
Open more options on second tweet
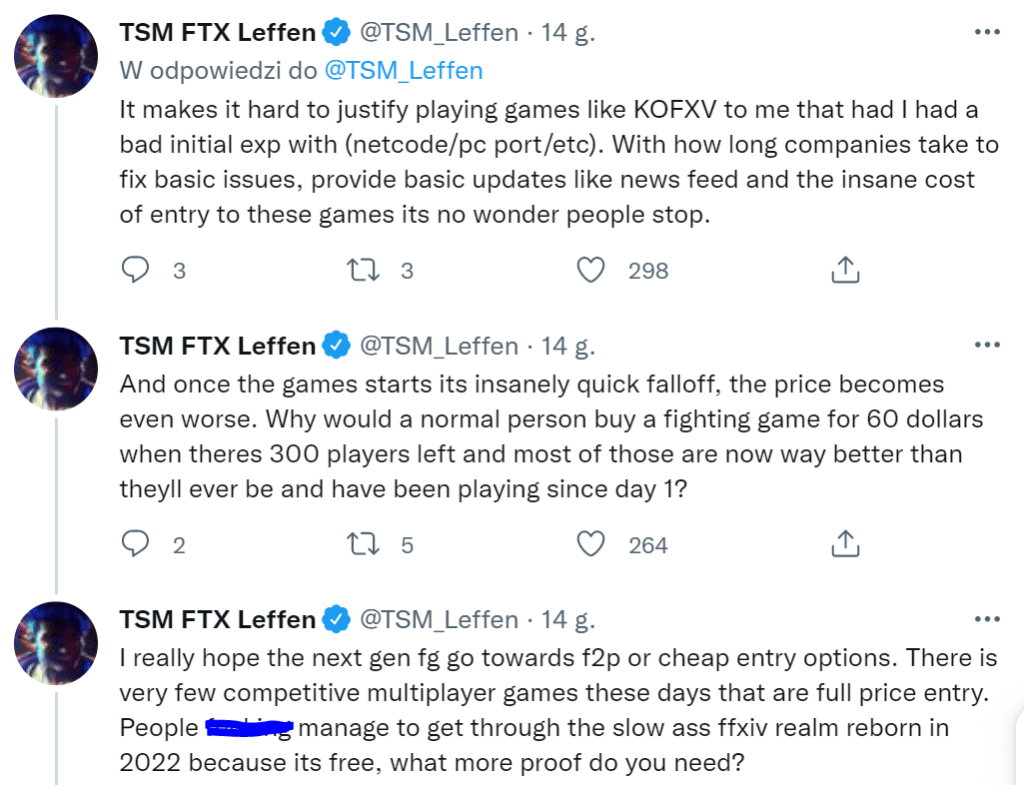point(986,345)
